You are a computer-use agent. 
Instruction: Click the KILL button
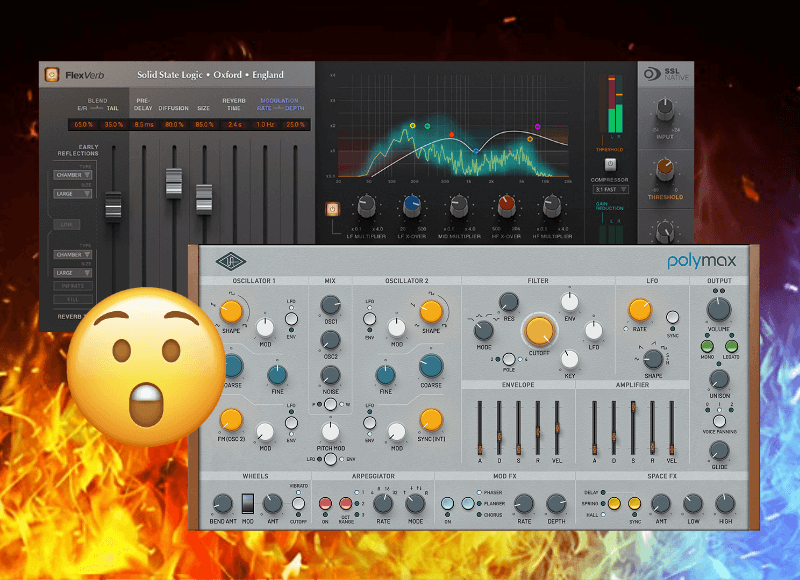click(73, 299)
